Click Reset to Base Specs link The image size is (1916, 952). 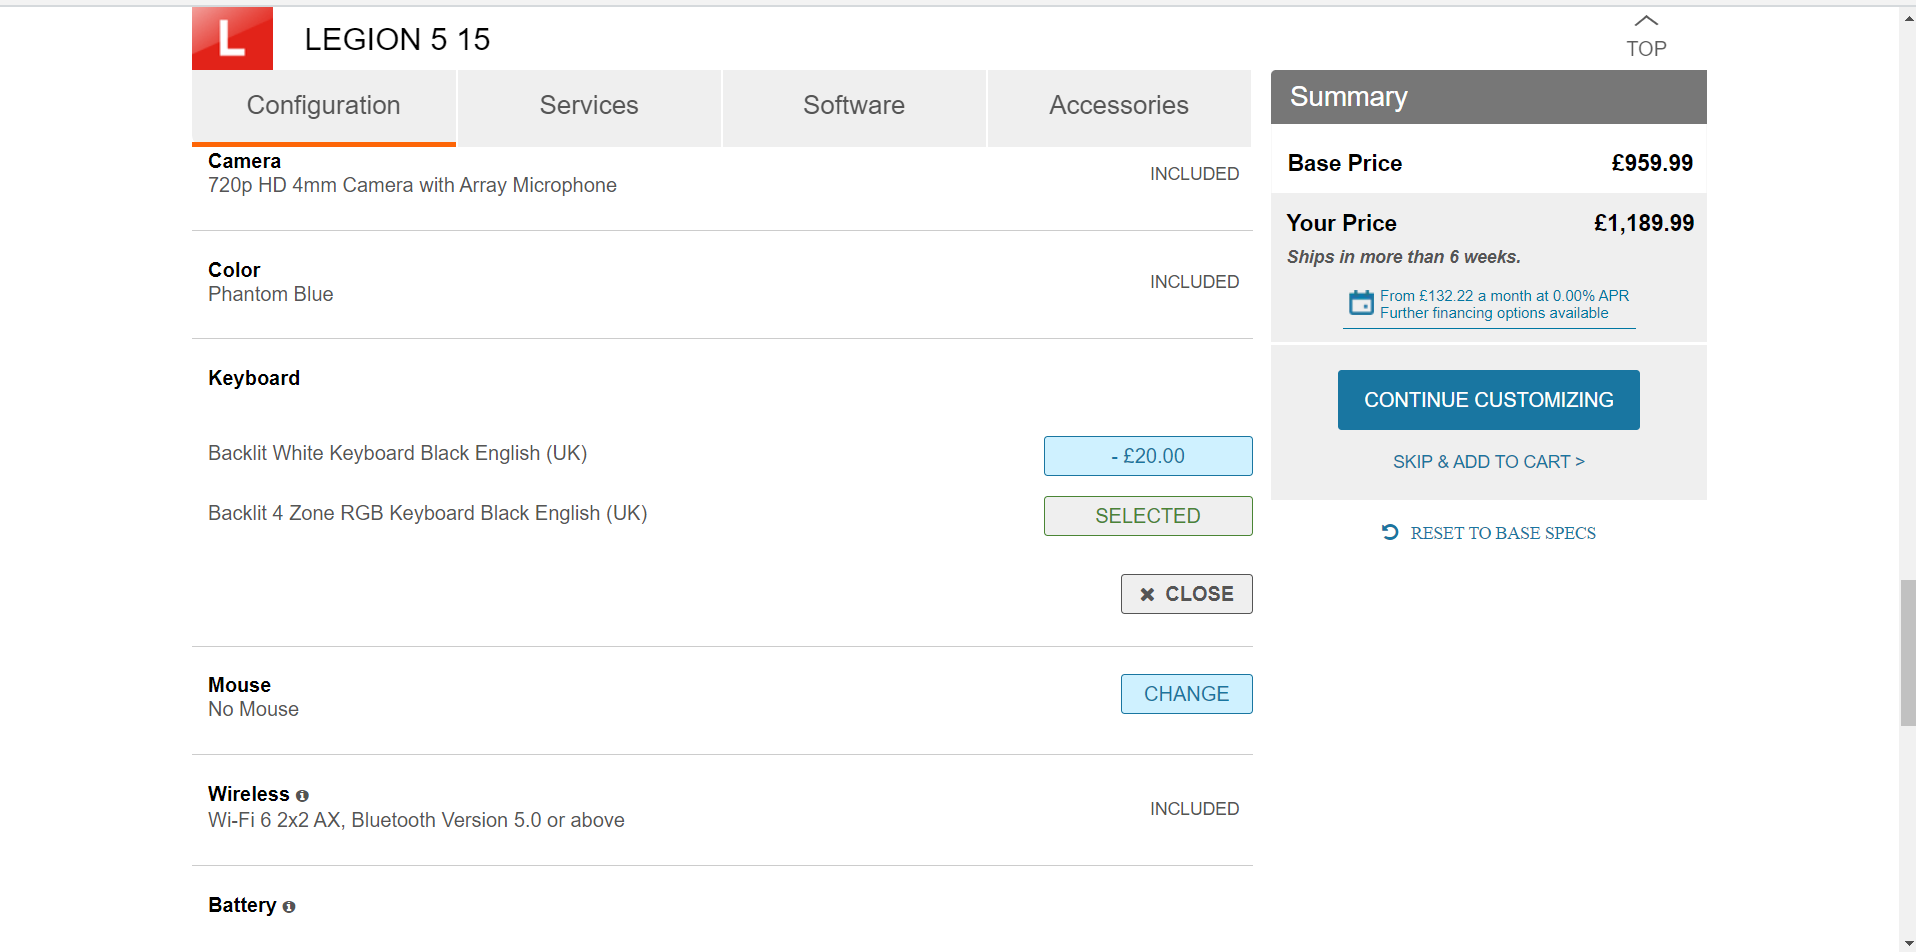click(x=1502, y=533)
